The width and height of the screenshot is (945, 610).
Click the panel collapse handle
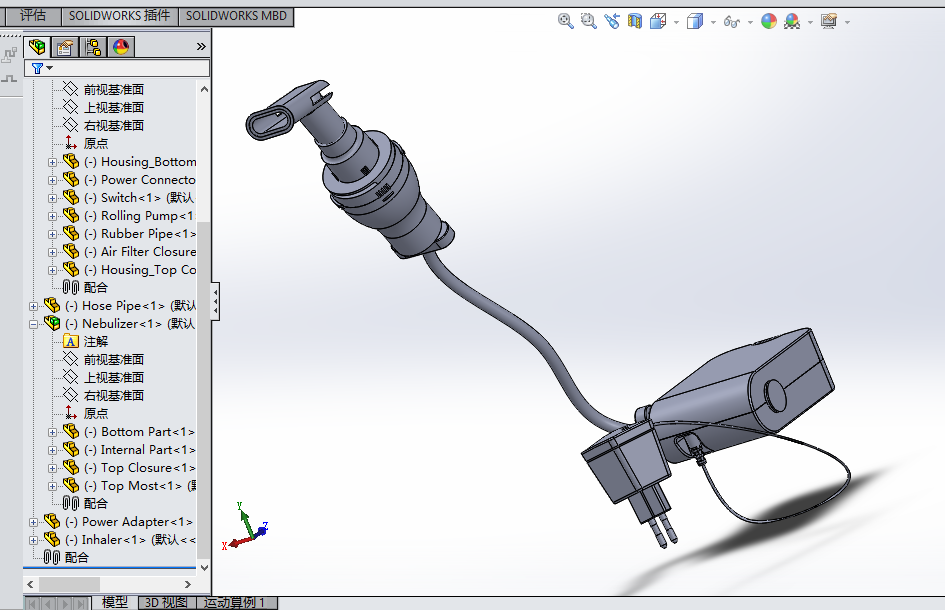coord(215,301)
